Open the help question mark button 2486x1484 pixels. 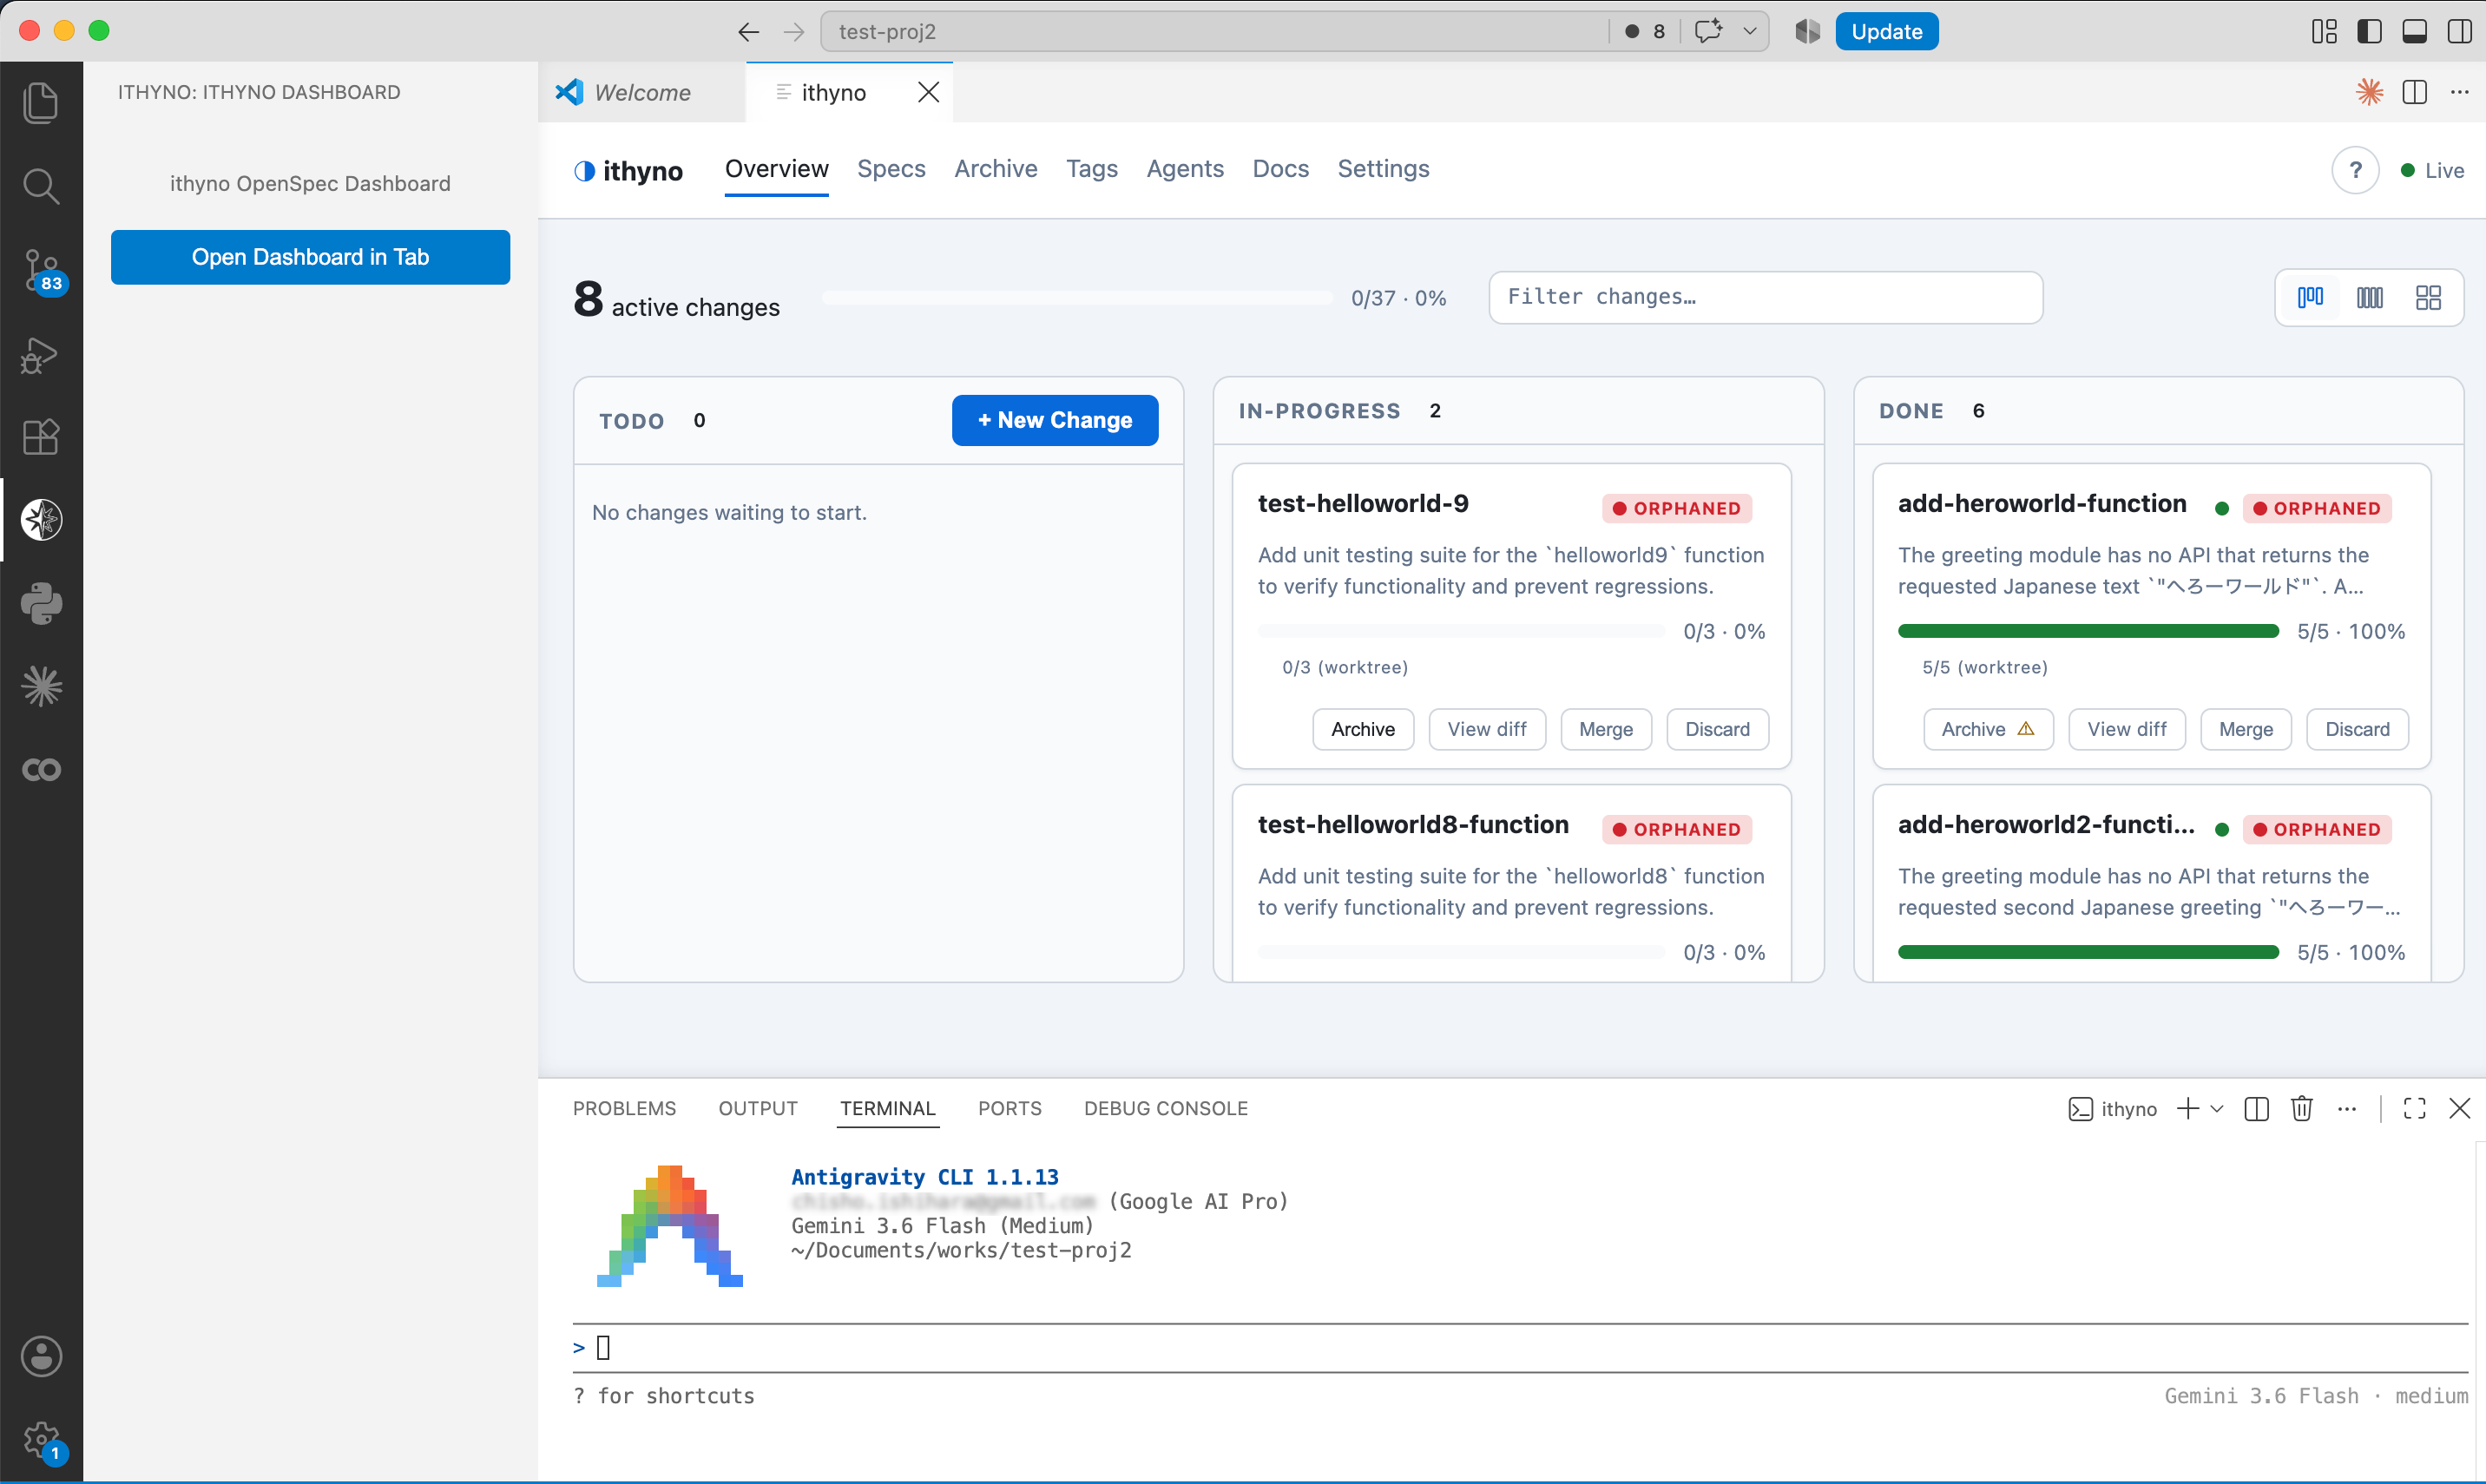pyautogui.click(x=2355, y=170)
